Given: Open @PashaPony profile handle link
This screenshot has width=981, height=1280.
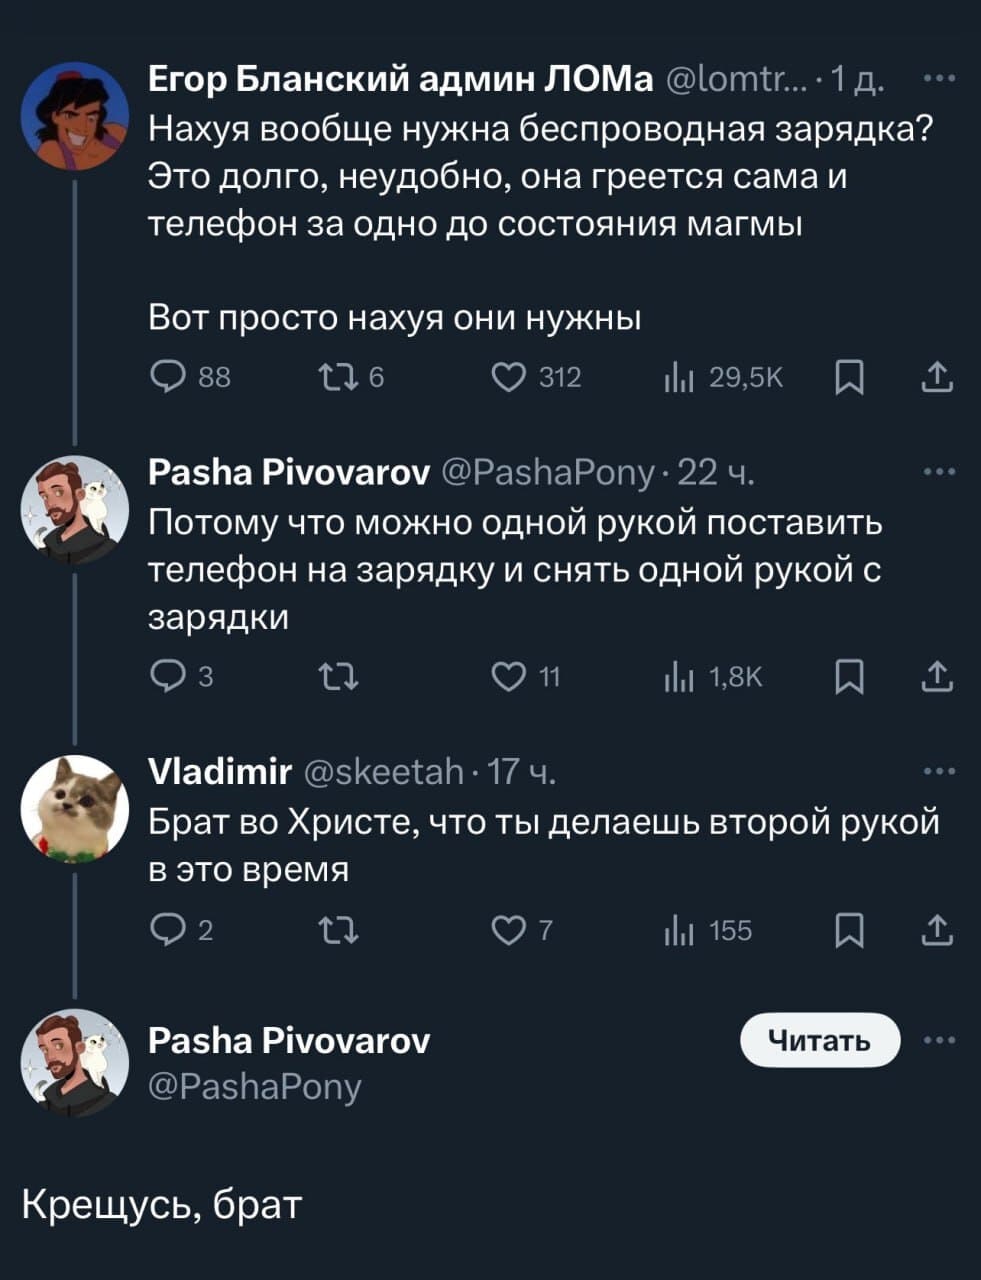Looking at the screenshot, I should point(255,1086).
